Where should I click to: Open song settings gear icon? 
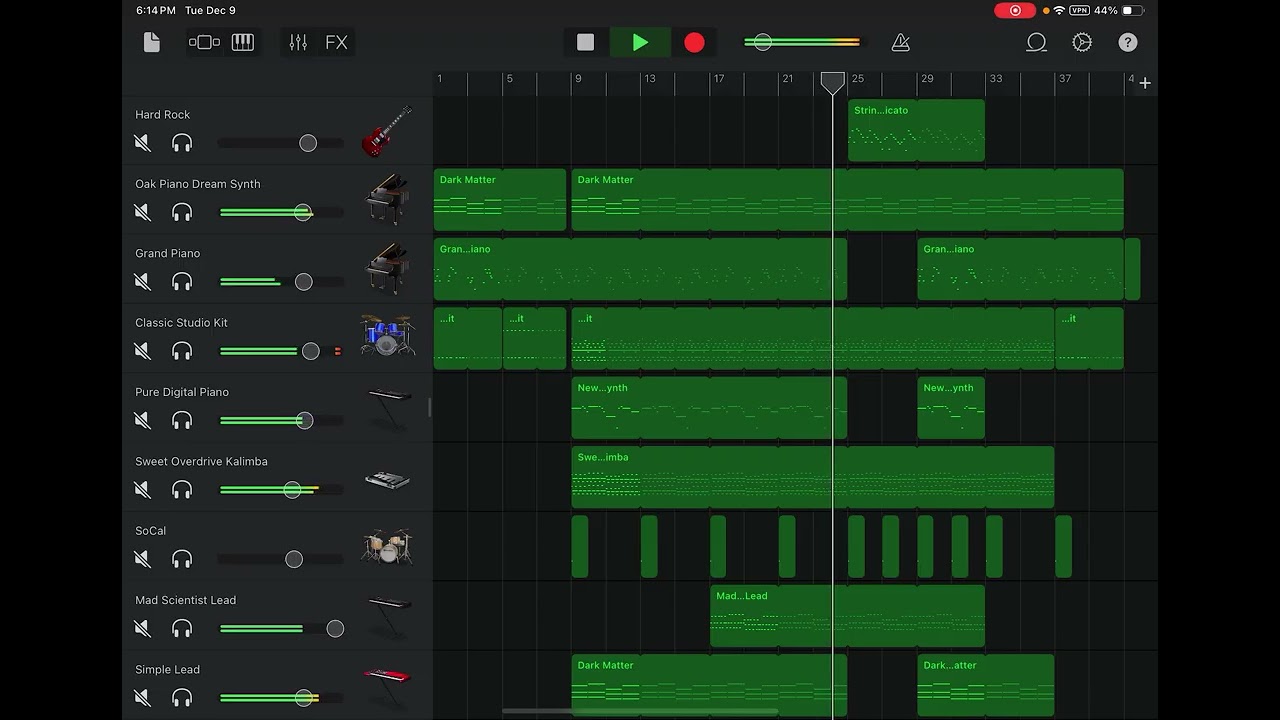(x=1082, y=42)
